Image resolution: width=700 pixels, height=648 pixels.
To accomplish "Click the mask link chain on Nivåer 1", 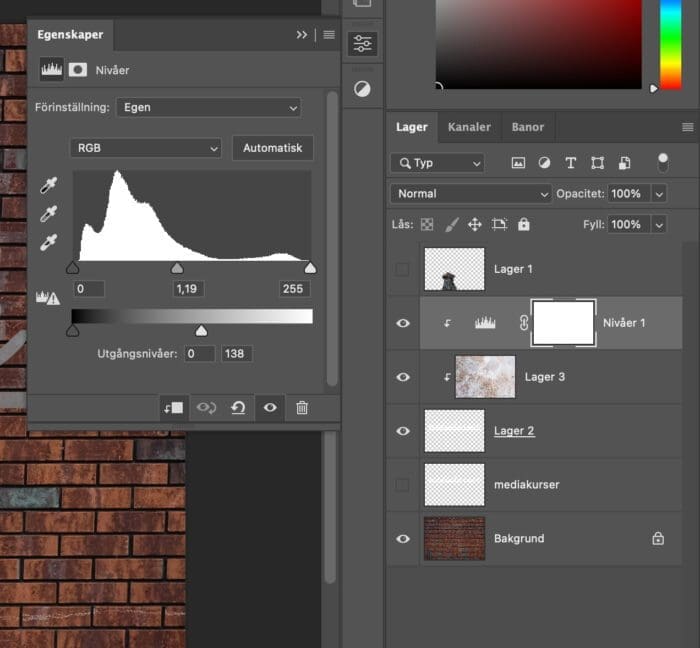I will coord(524,323).
